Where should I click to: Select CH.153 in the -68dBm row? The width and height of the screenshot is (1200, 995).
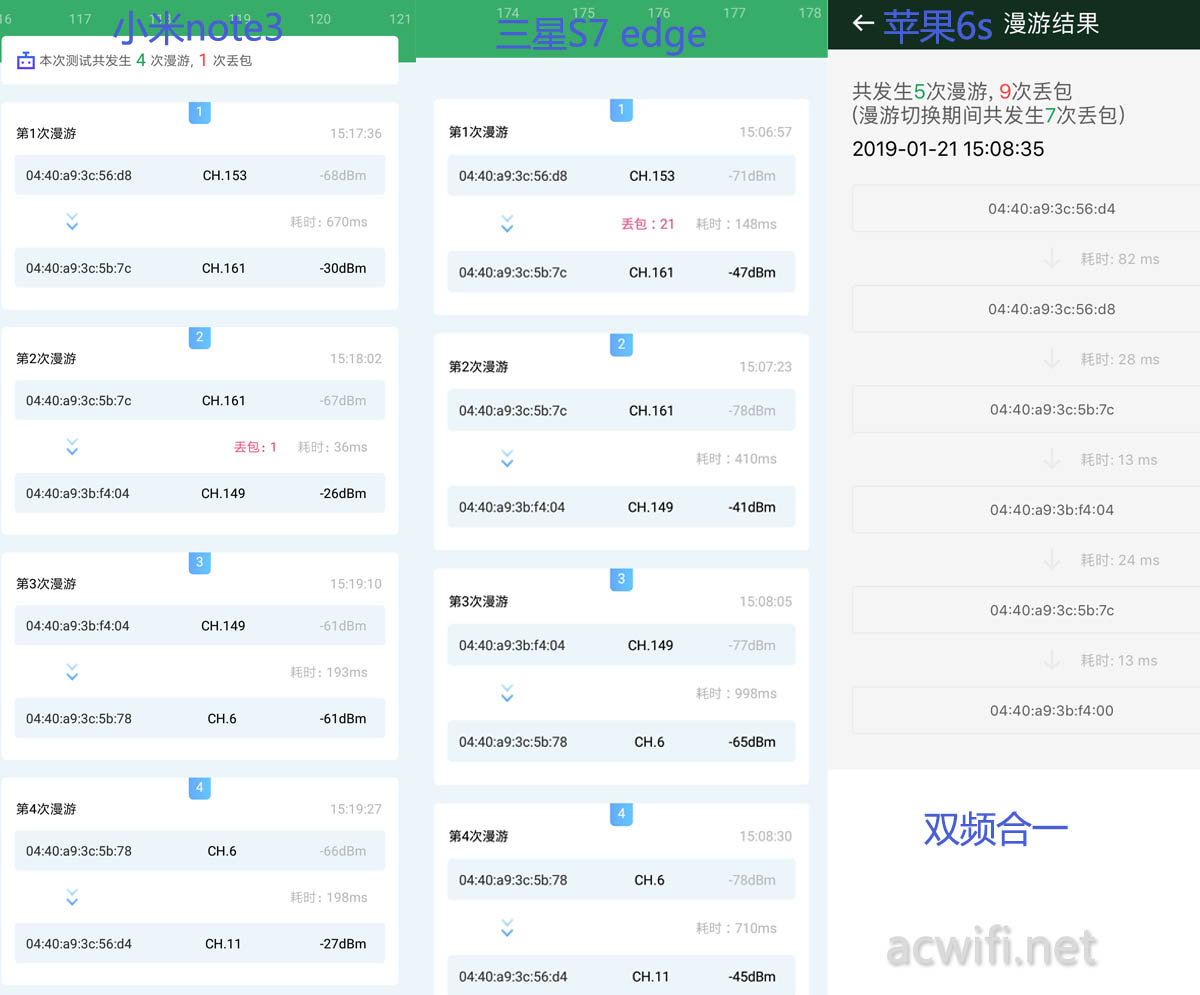tap(224, 175)
